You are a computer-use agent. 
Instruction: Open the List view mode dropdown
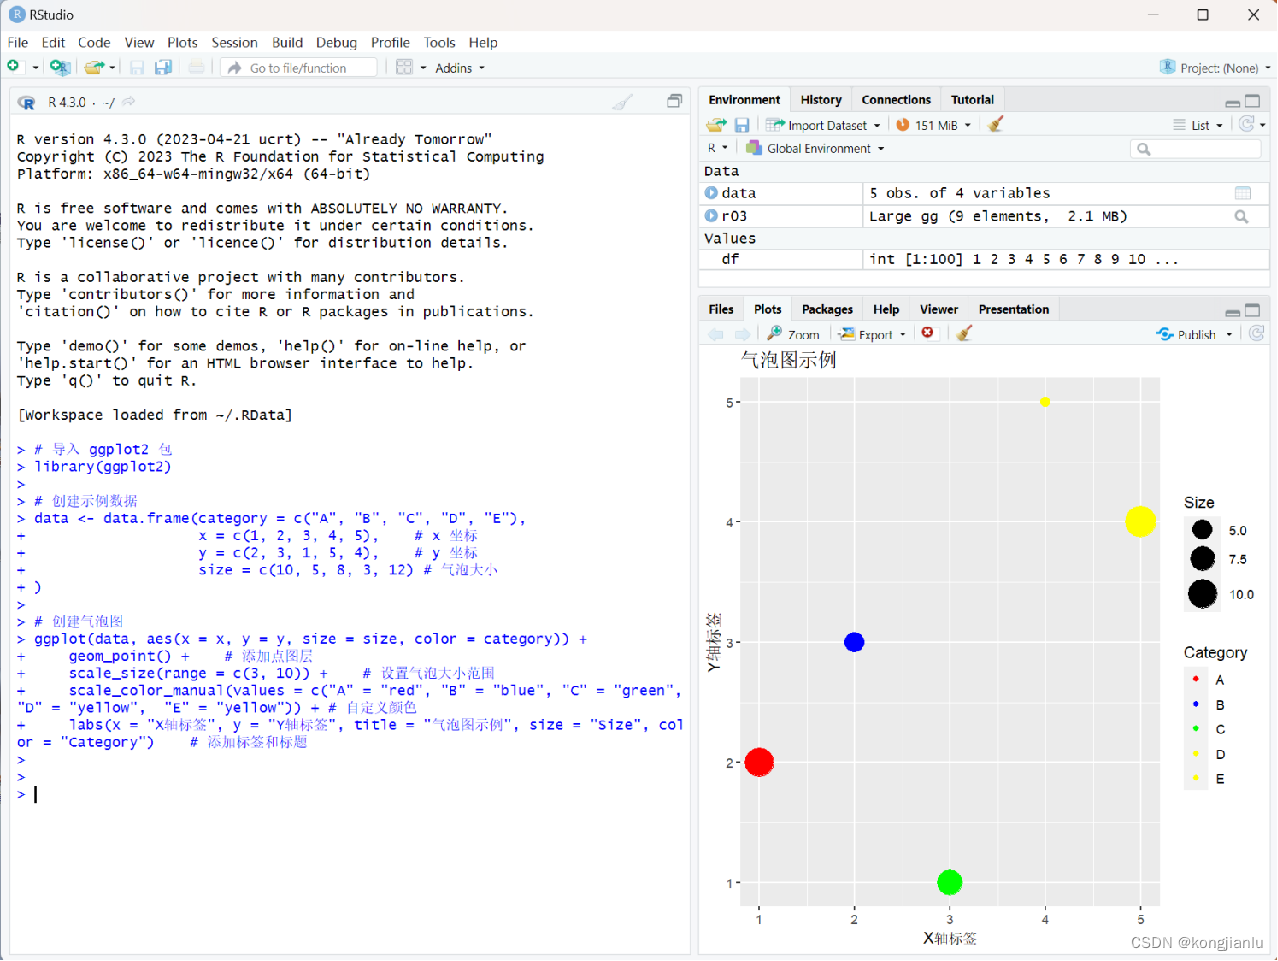1198,125
